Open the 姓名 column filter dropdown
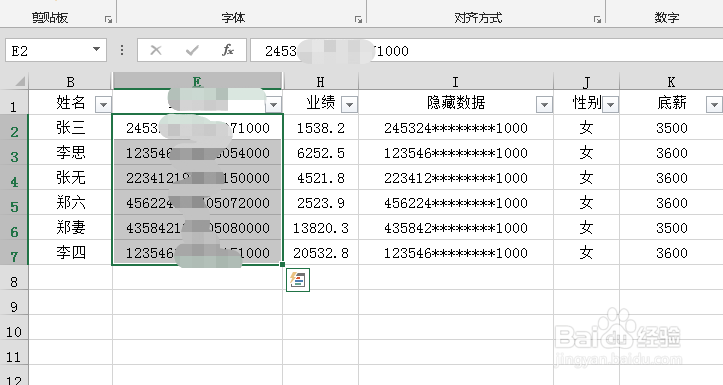 103,105
